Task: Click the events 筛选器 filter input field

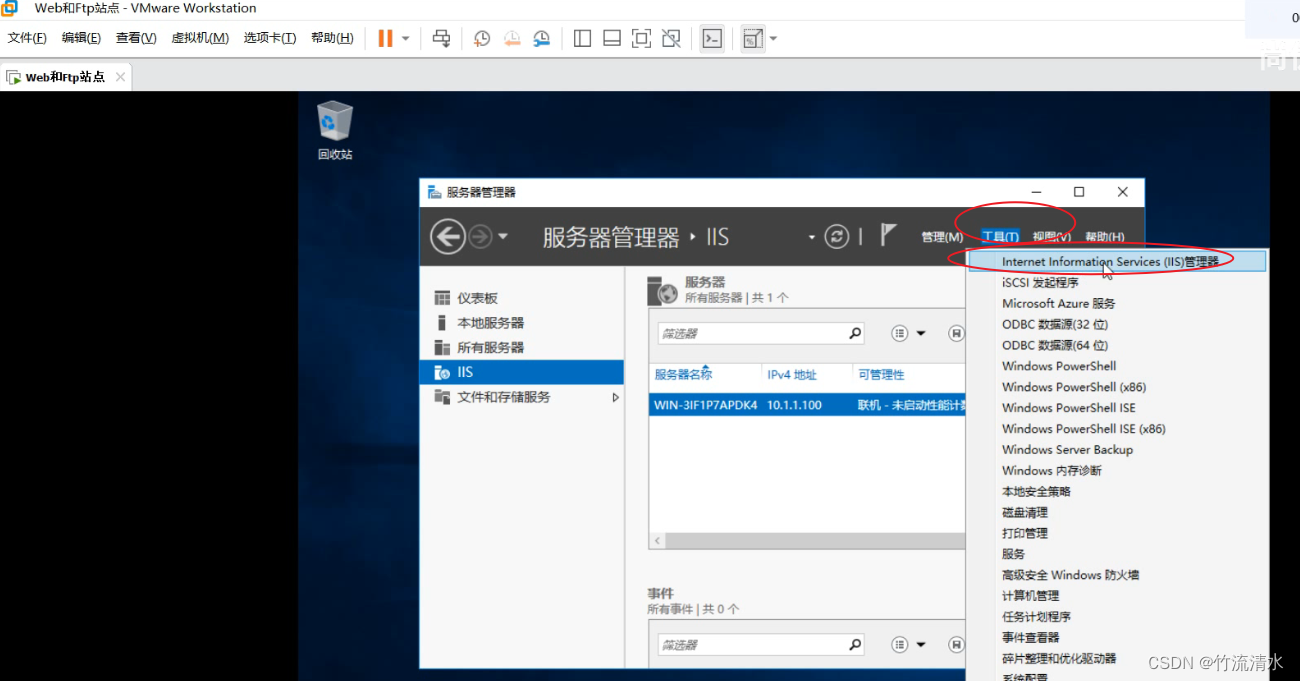Action: [x=751, y=645]
